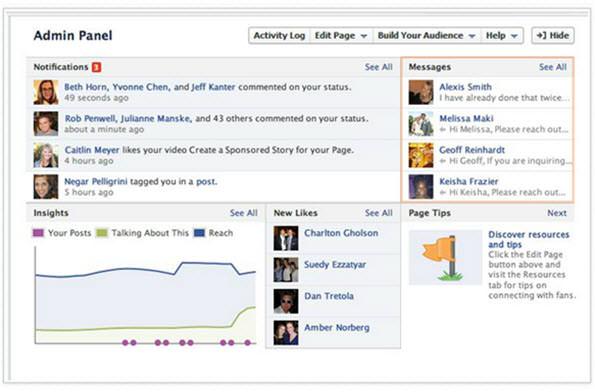Click Beth Horn's notification profile picture
This screenshot has height=392, width=595.
tap(46, 92)
